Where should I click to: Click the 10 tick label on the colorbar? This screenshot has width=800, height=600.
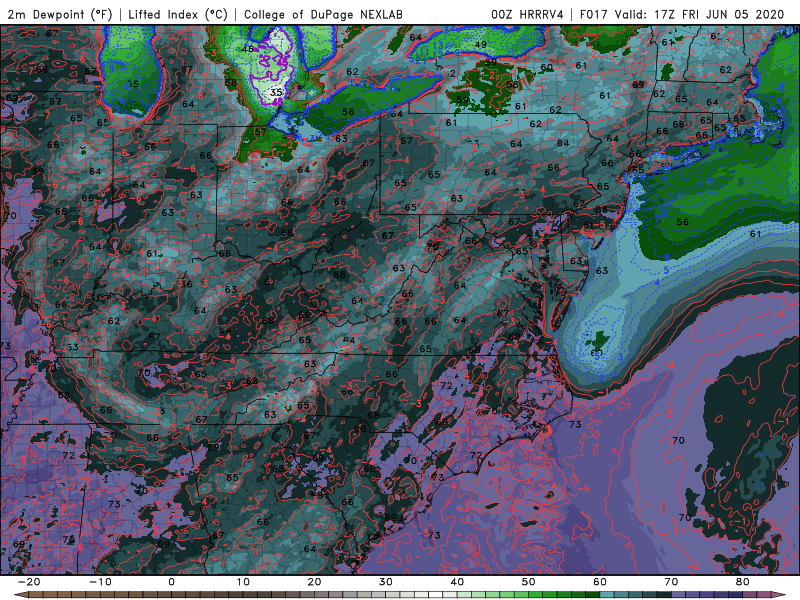pyautogui.click(x=243, y=582)
